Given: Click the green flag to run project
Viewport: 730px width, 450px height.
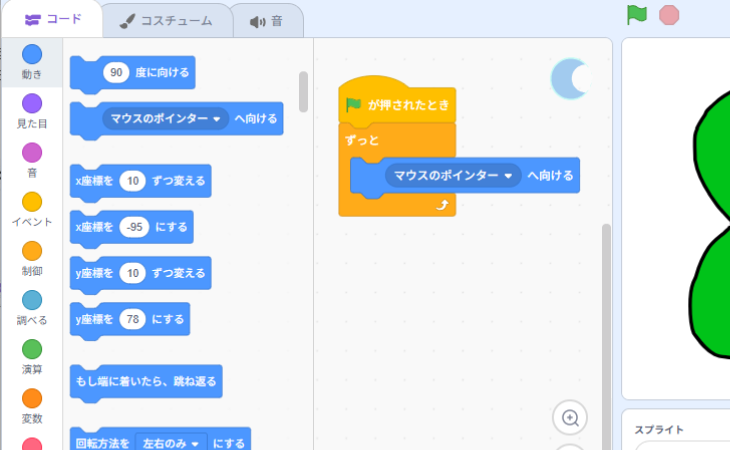Looking at the screenshot, I should pos(636,15).
